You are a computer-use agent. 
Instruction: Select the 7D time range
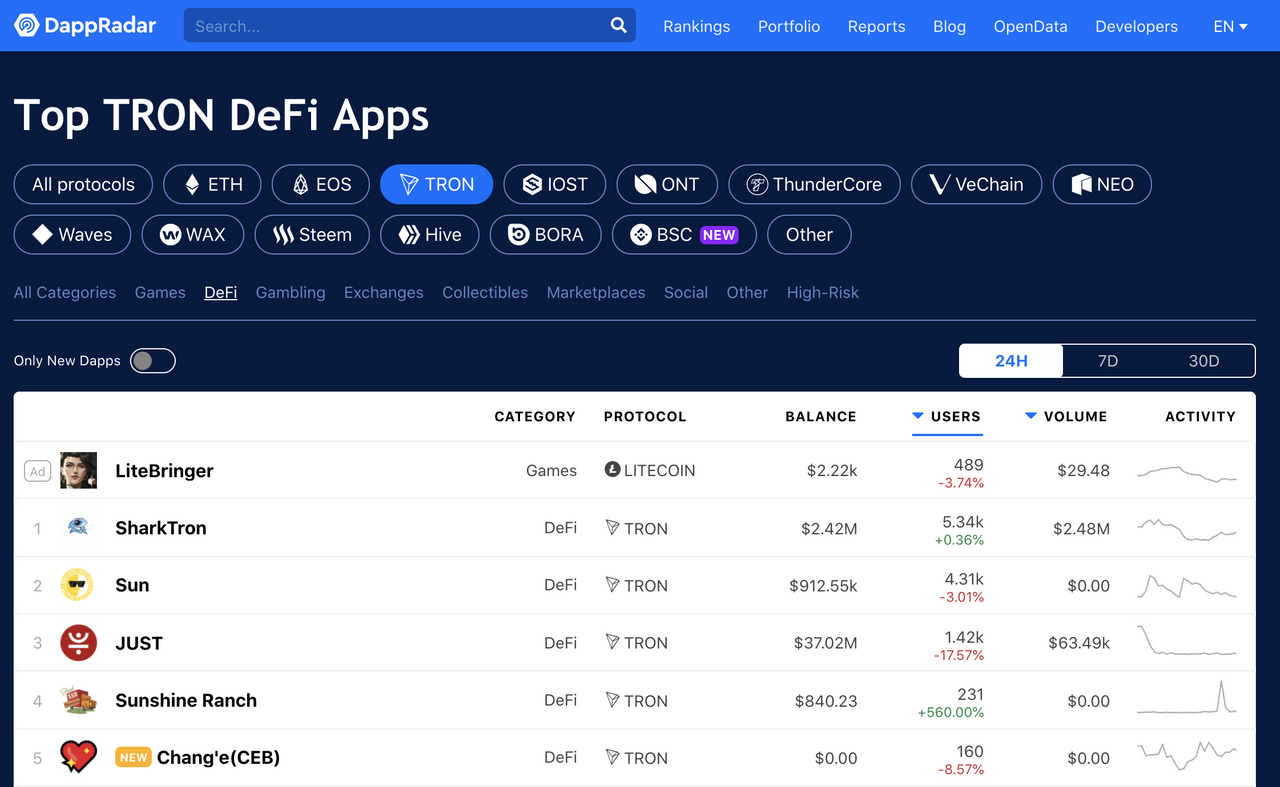[x=1108, y=361]
